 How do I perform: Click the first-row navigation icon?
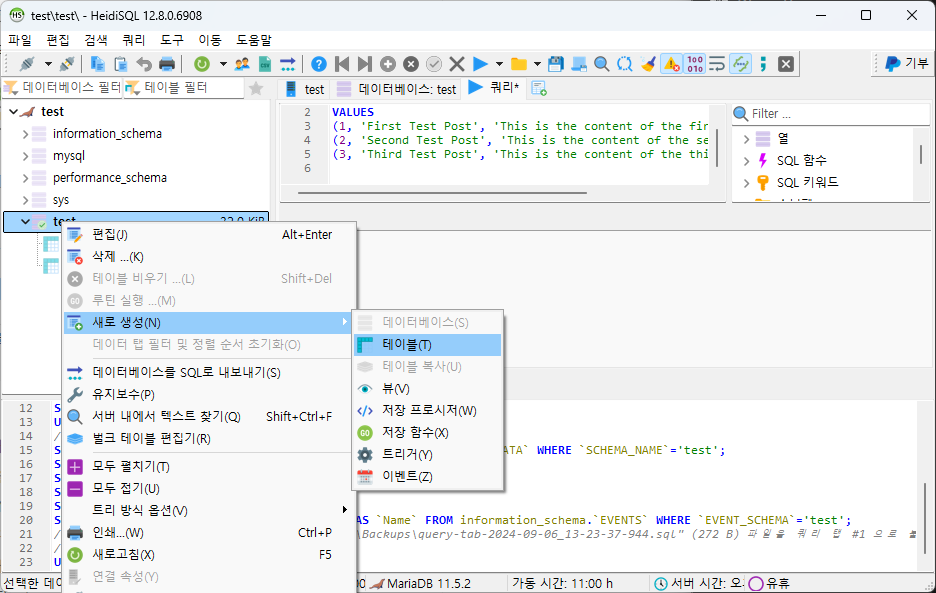coord(342,64)
